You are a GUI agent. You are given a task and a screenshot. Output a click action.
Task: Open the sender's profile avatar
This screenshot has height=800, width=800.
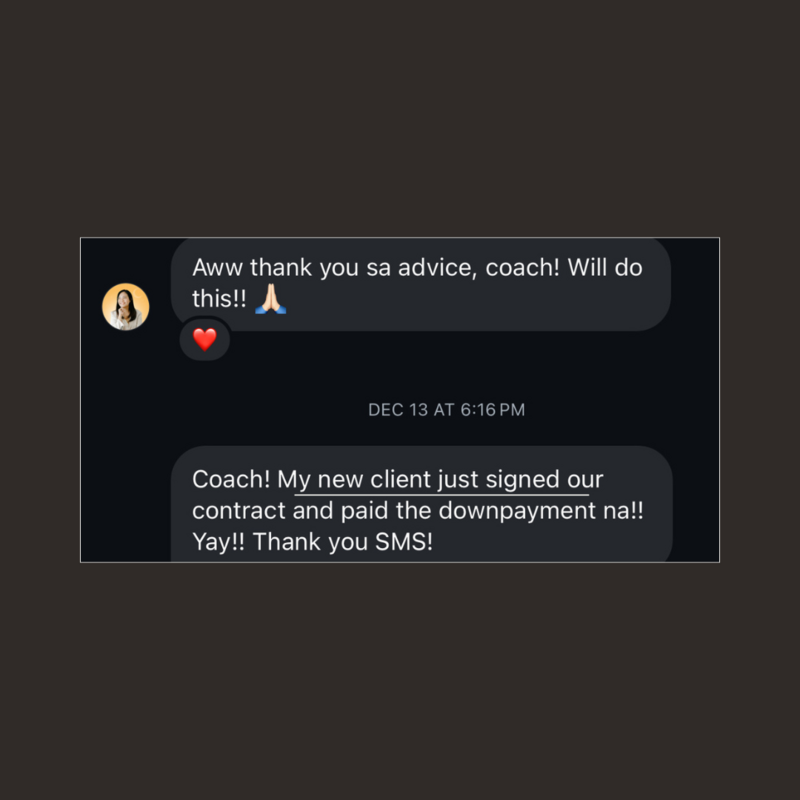click(125, 307)
